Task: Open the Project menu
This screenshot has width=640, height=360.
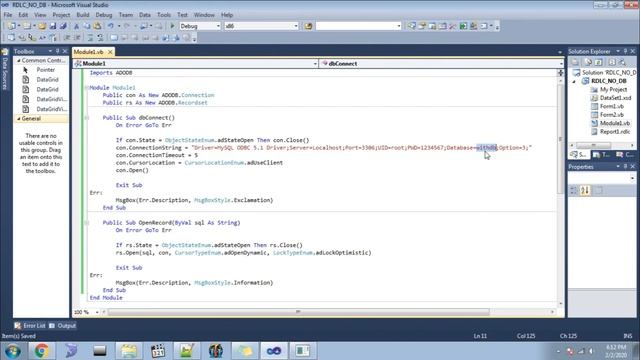Action: tap(61, 15)
